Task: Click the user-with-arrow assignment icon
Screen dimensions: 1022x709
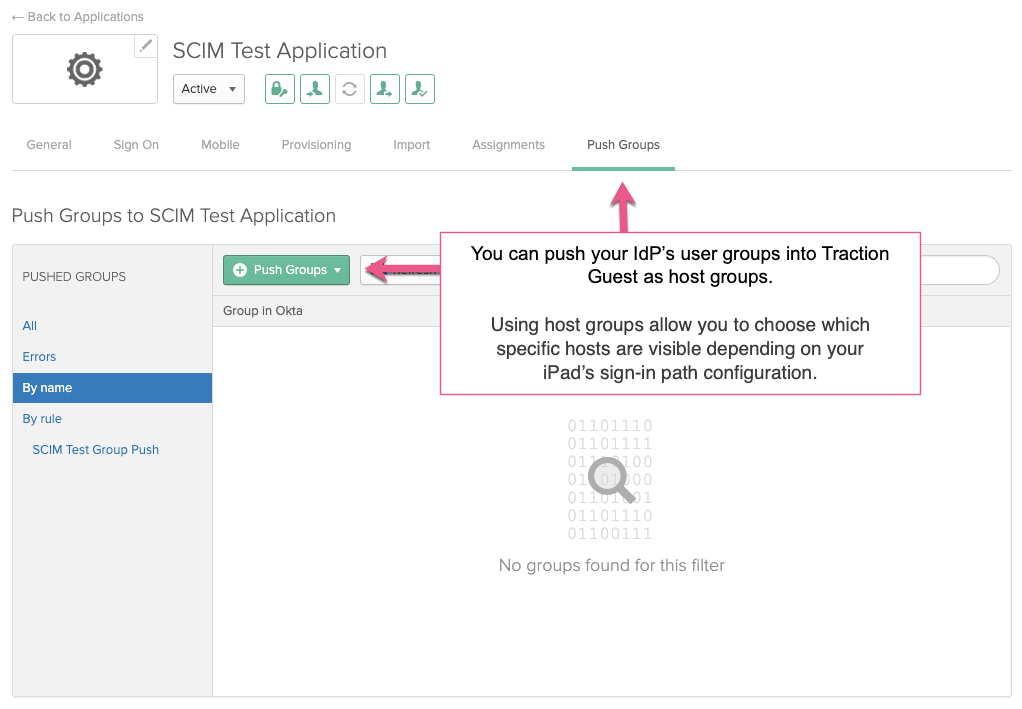Action: pos(384,89)
